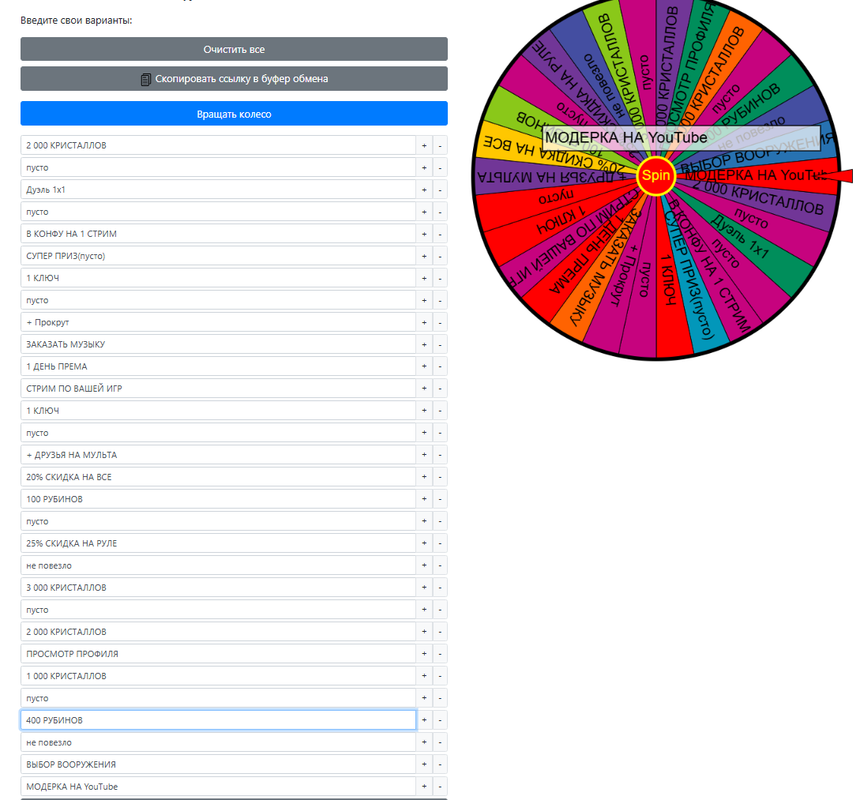Remove the + Прокрут entry
Screen dimensions: 860x800
440,322
